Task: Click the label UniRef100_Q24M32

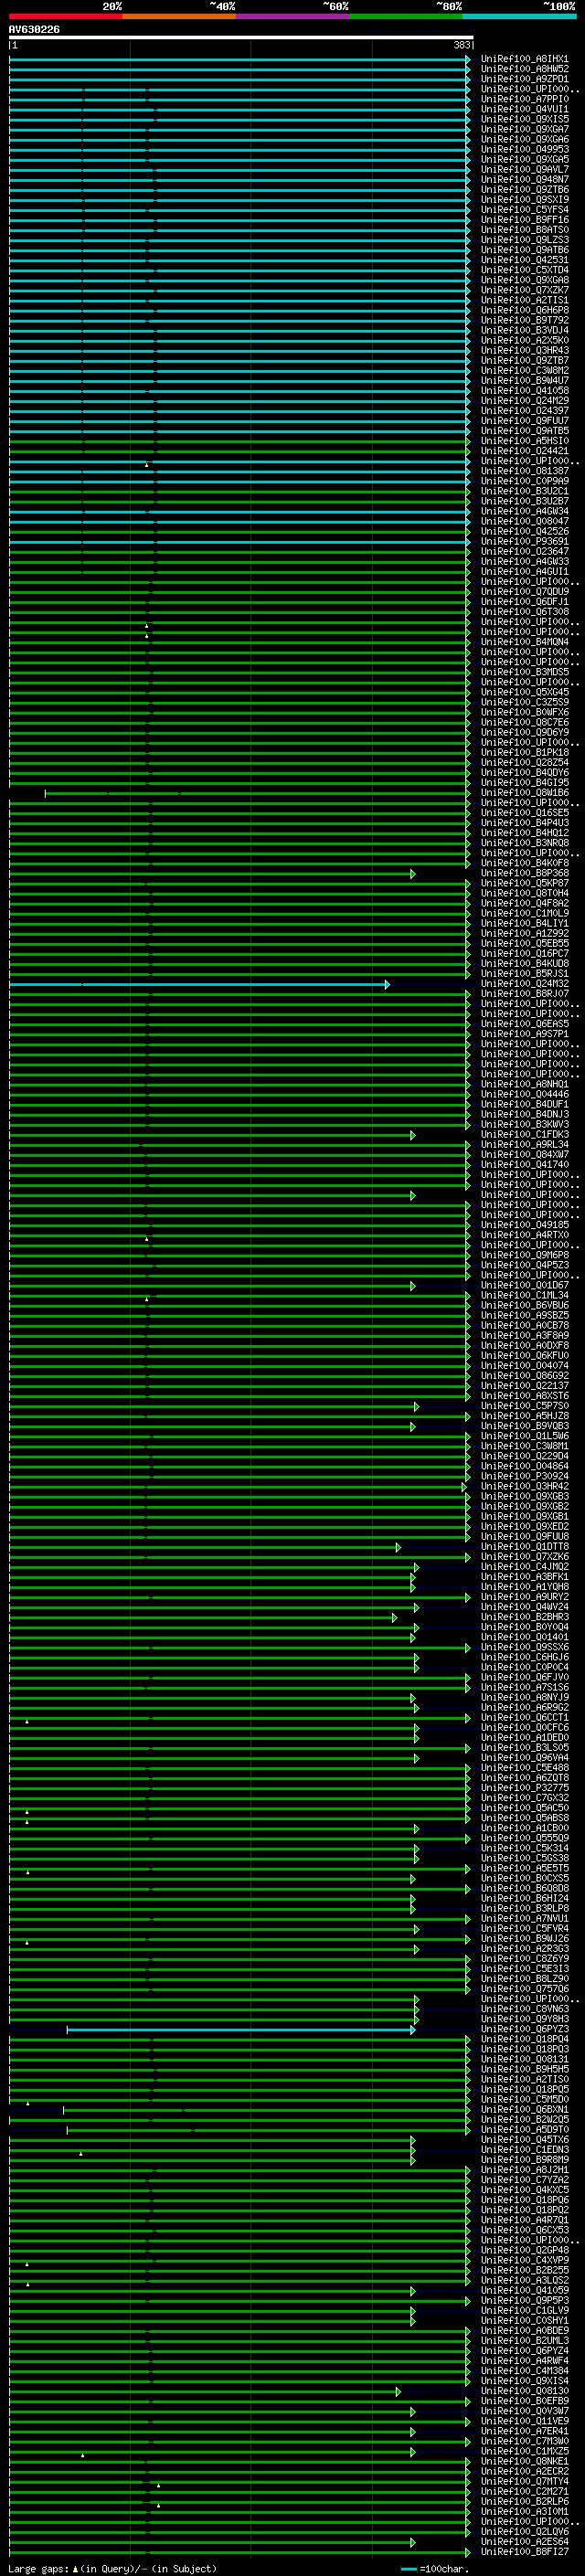Action: pyautogui.click(x=524, y=984)
